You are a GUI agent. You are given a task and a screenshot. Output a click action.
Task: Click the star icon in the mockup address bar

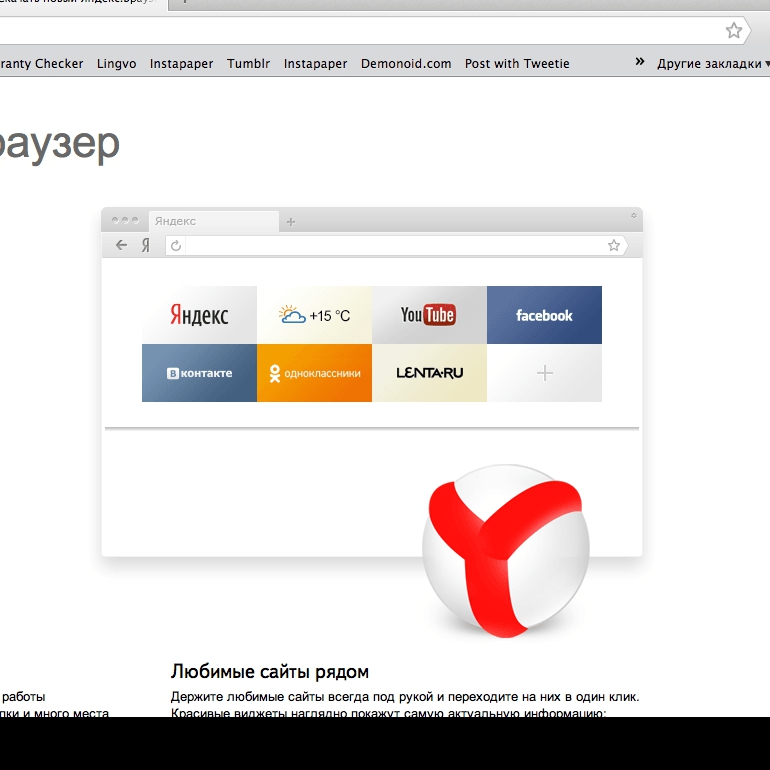tap(613, 246)
